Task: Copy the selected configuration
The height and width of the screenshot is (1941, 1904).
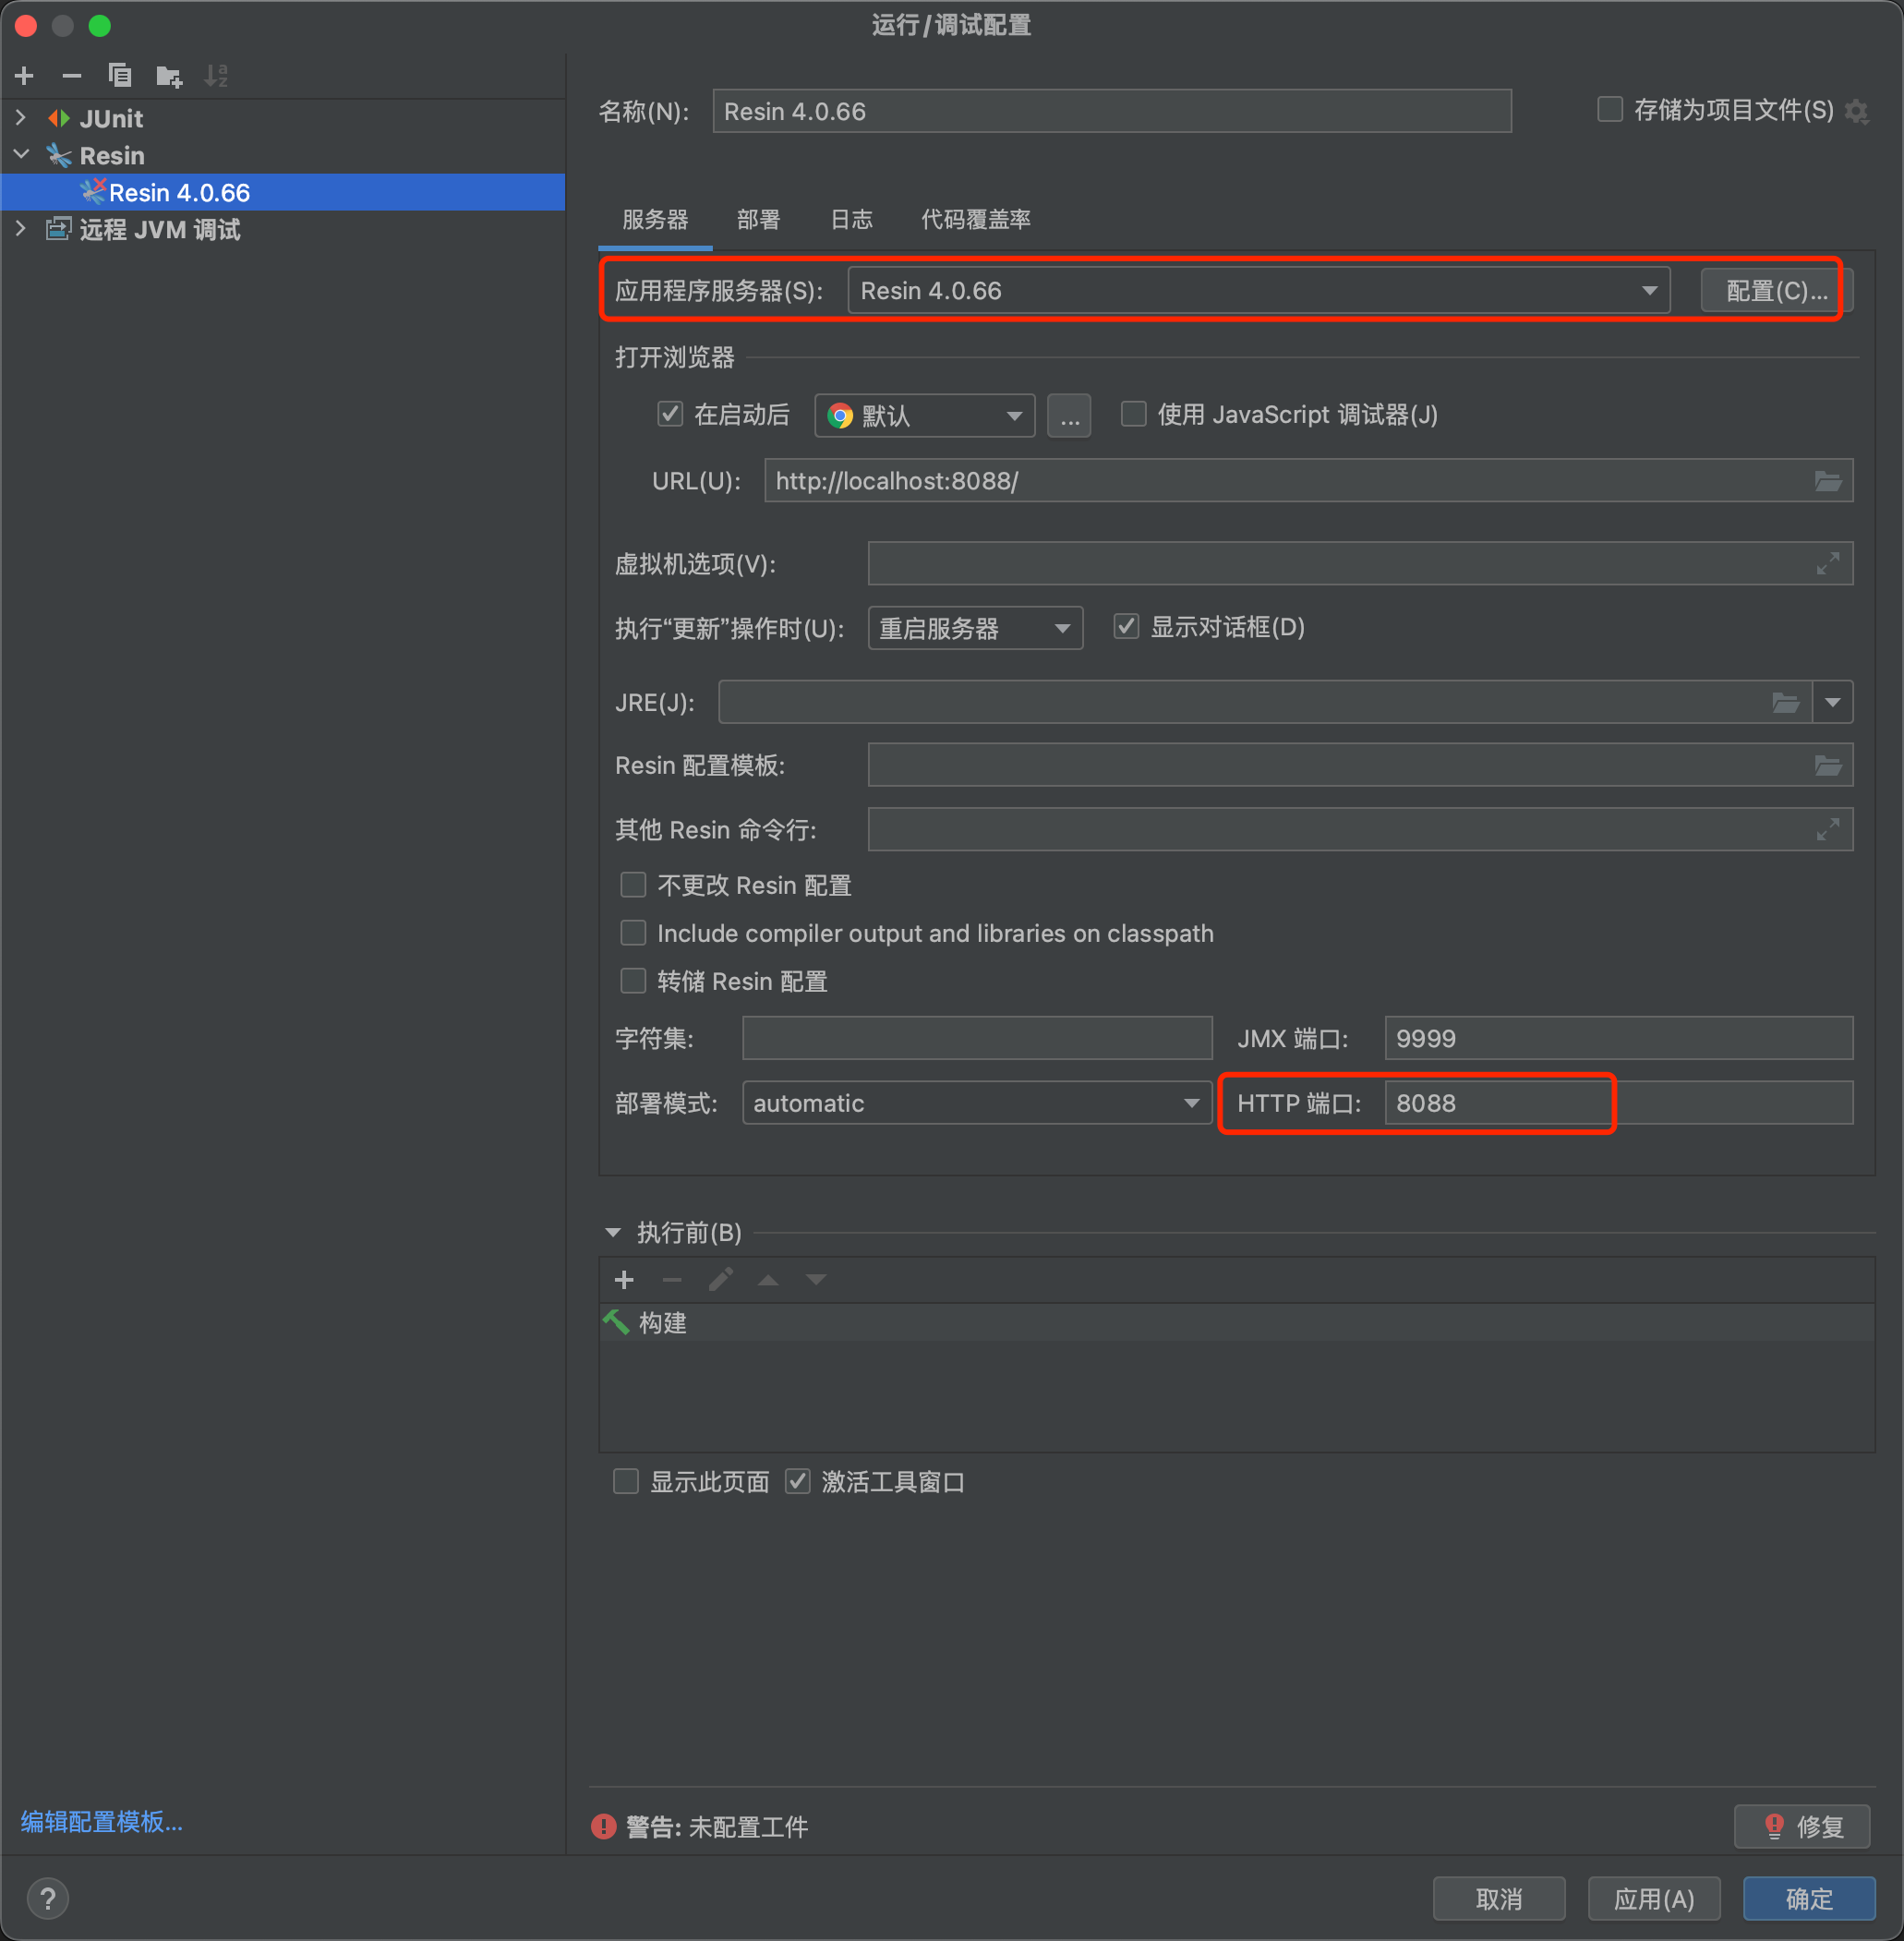Action: [x=120, y=75]
